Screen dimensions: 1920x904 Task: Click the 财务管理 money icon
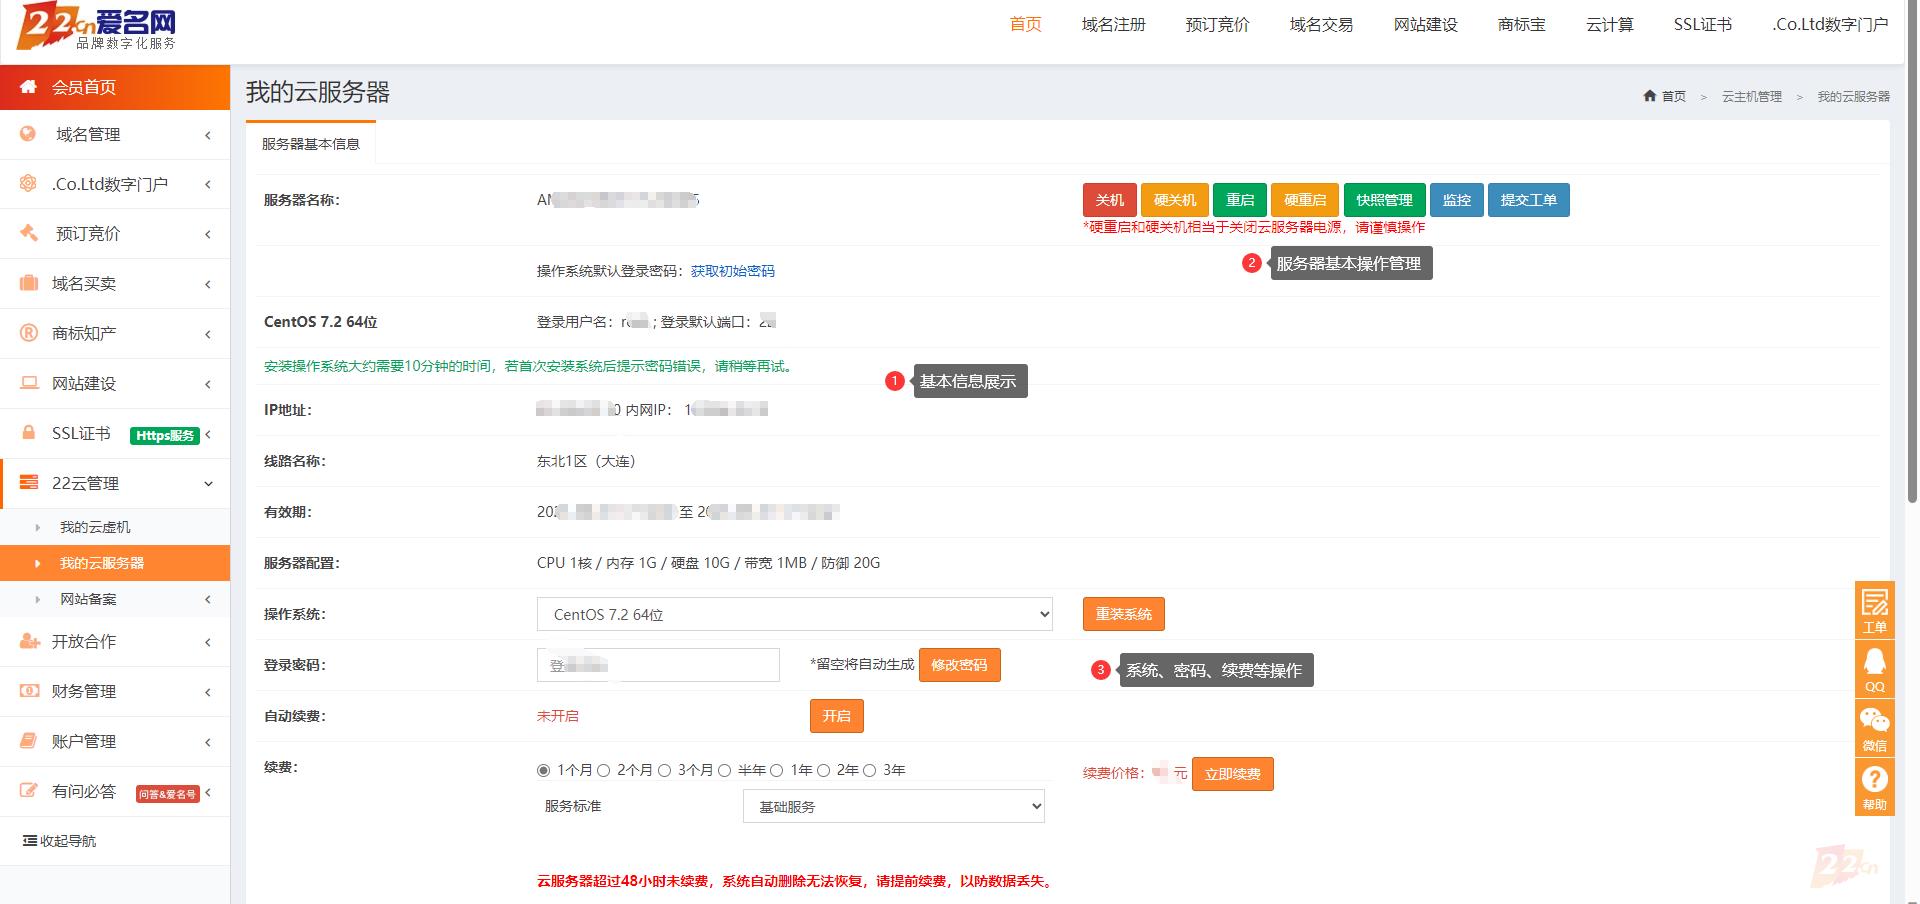[28, 691]
